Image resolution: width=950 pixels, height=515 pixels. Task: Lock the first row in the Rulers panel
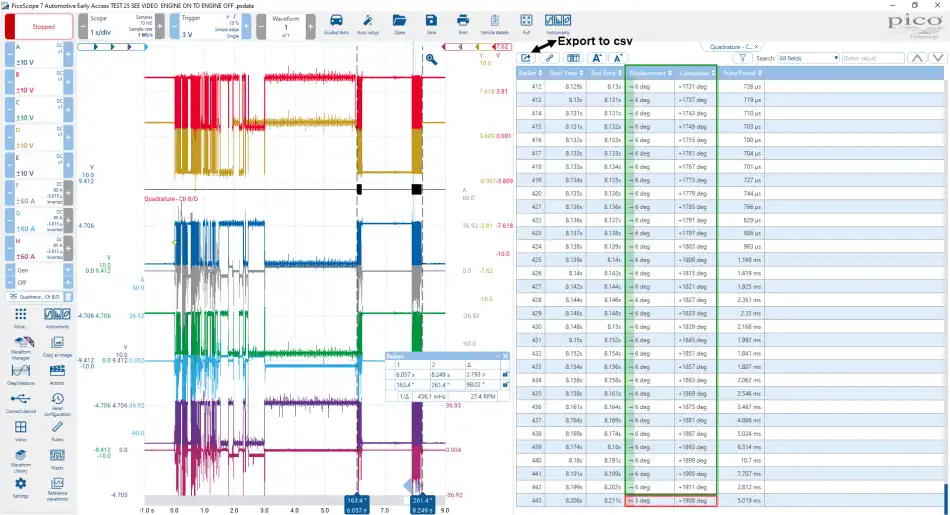click(x=505, y=374)
